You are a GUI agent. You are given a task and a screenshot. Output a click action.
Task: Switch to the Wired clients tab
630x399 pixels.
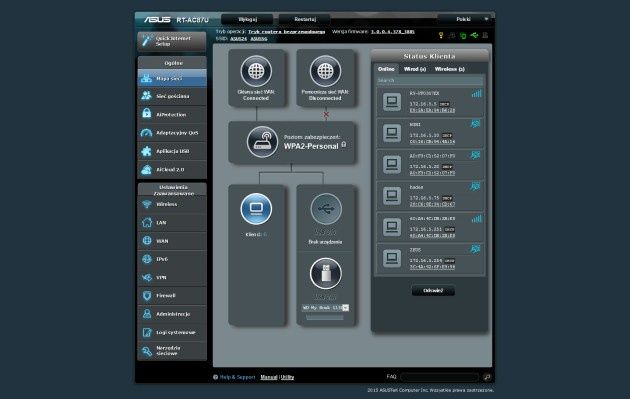(415, 69)
